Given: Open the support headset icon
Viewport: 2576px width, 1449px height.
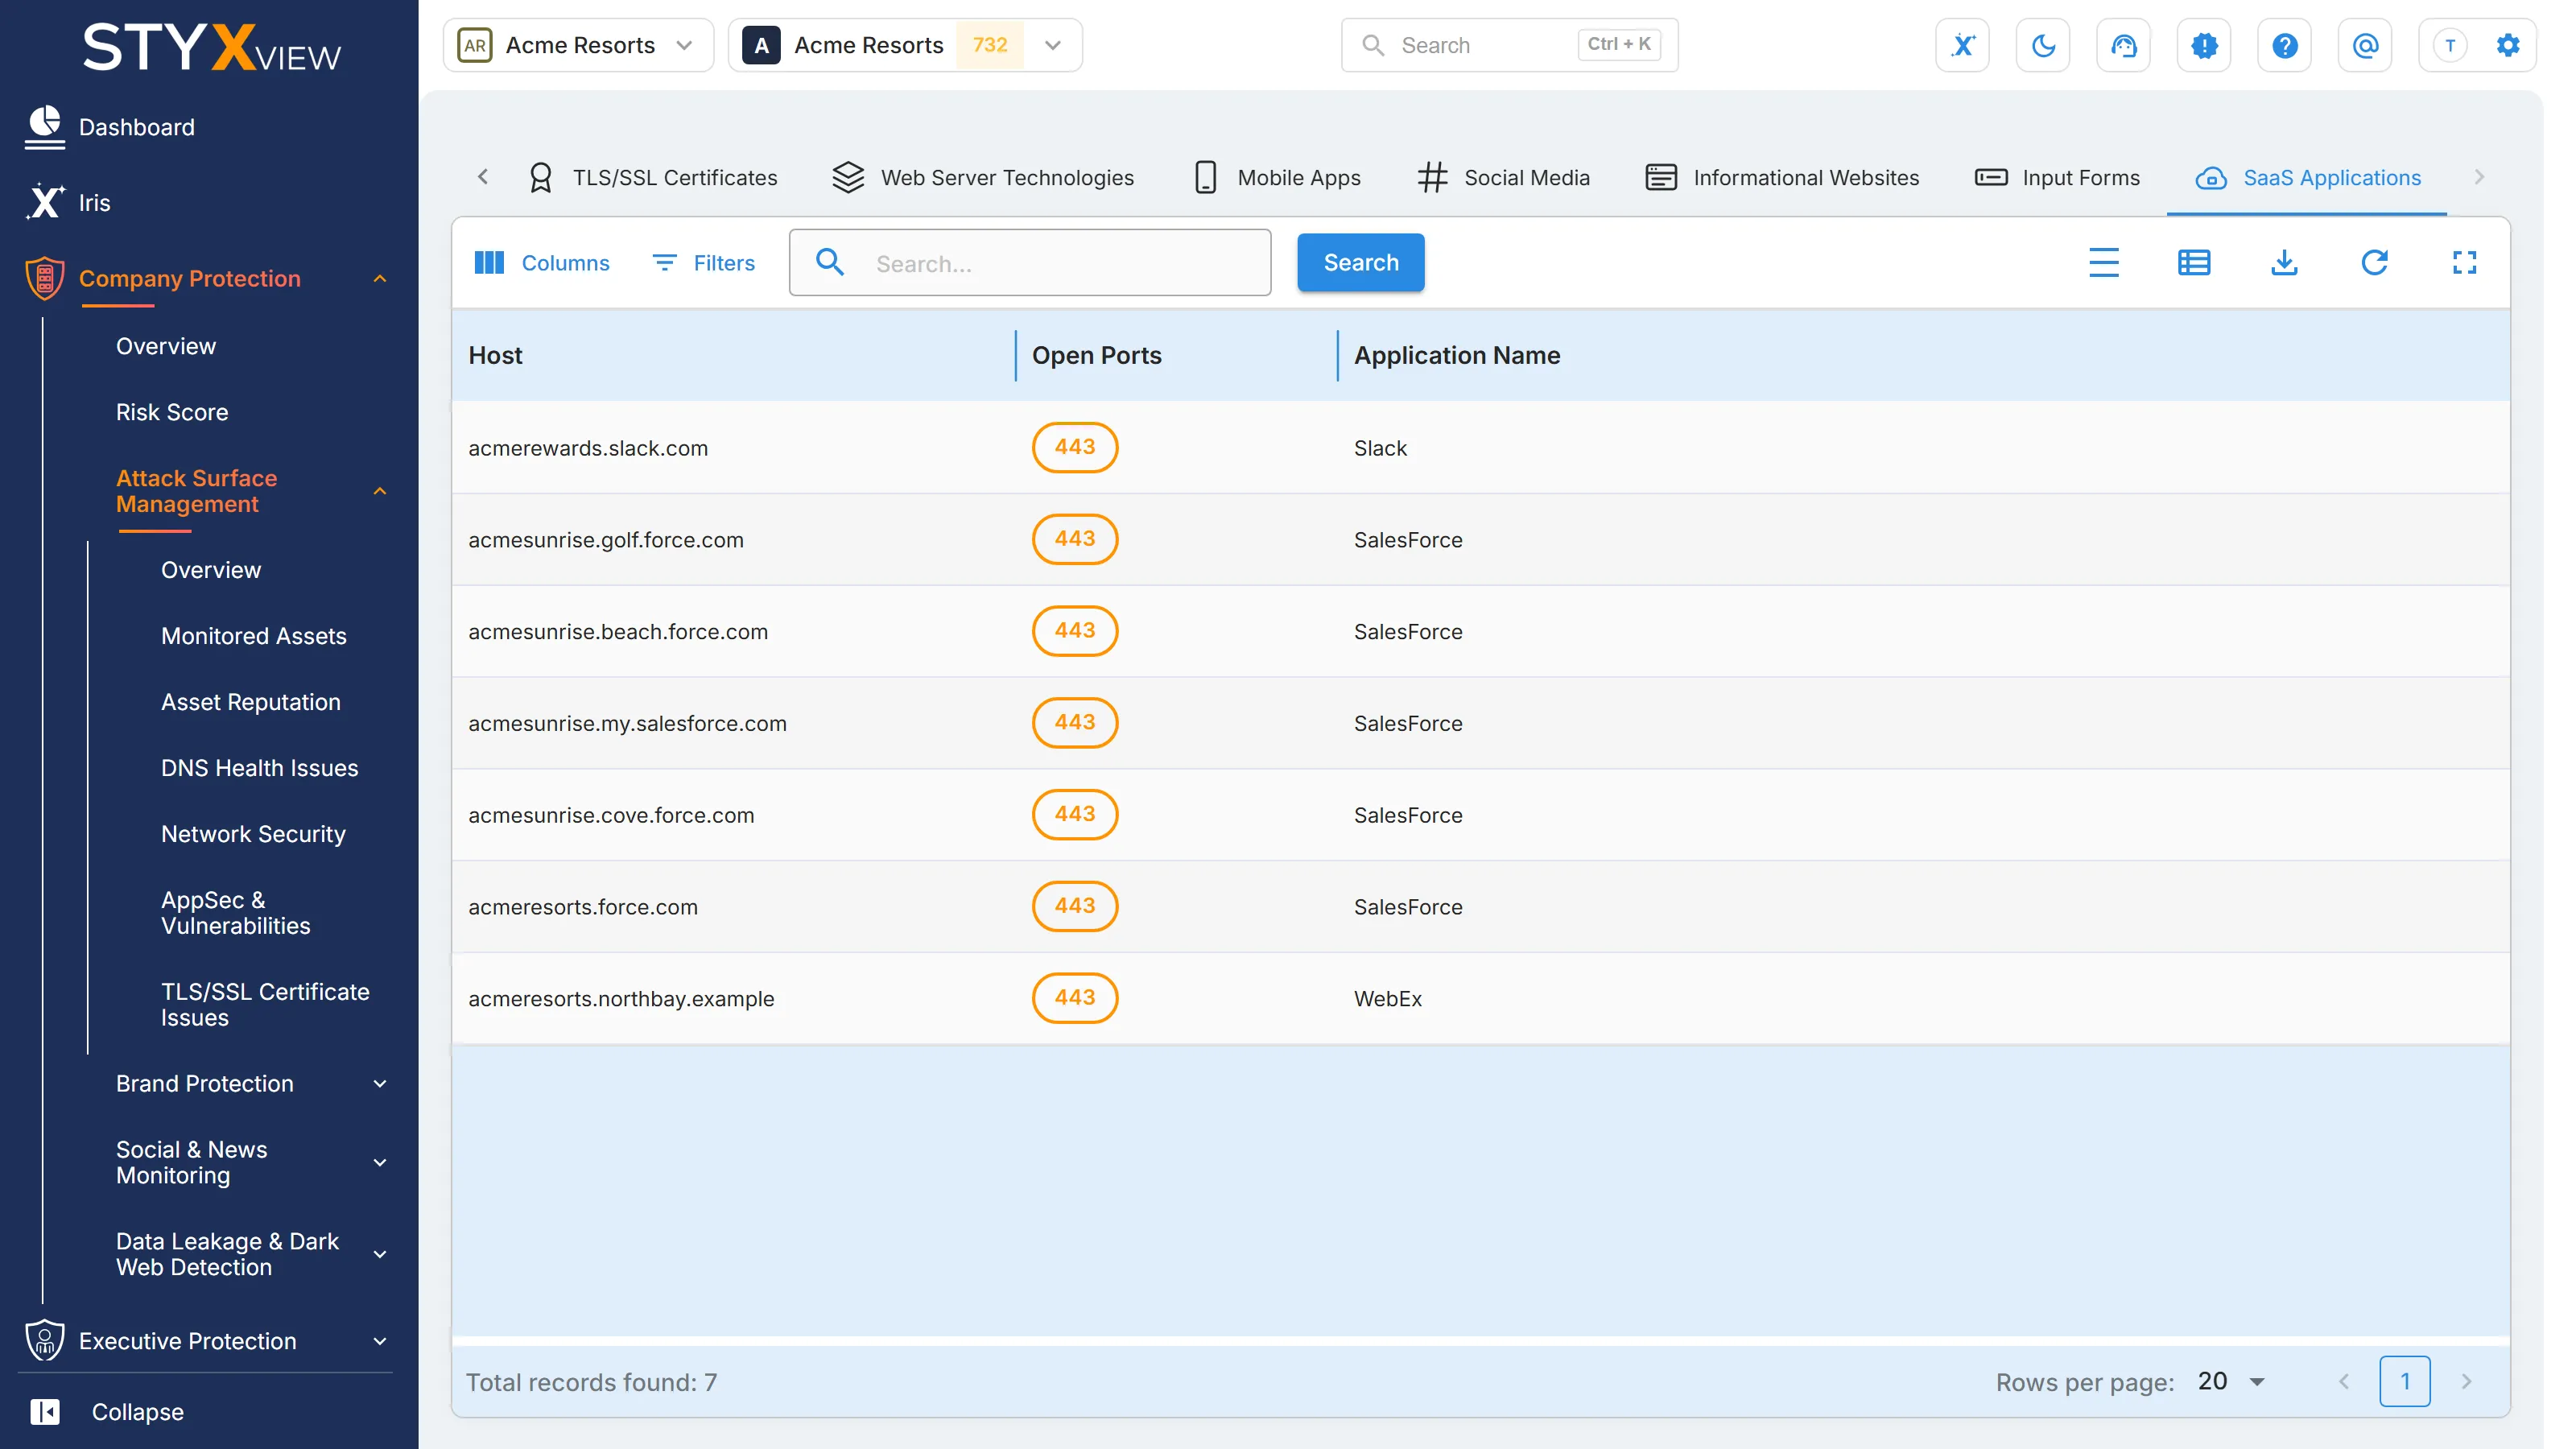Looking at the screenshot, I should point(2123,45).
